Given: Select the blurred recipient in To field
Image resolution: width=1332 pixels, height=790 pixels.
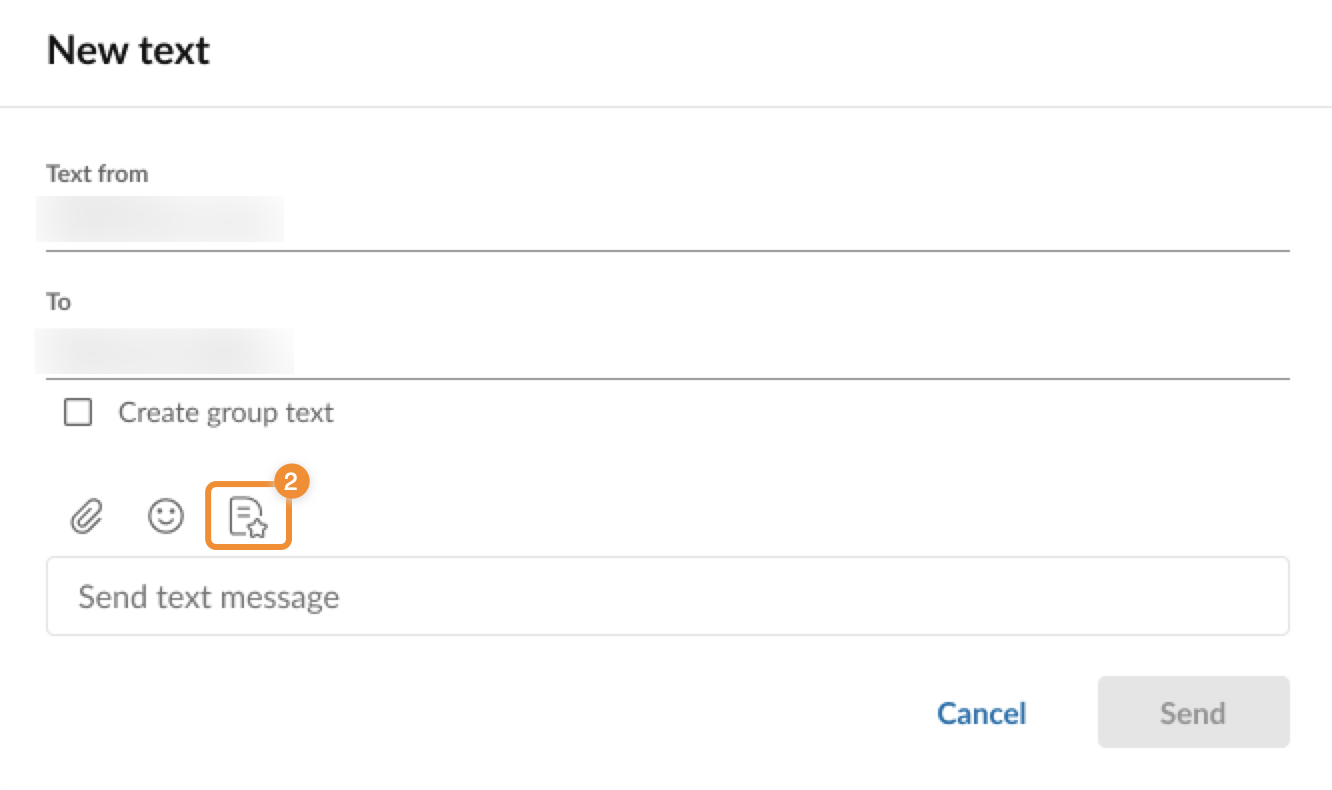Looking at the screenshot, I should click(x=165, y=350).
